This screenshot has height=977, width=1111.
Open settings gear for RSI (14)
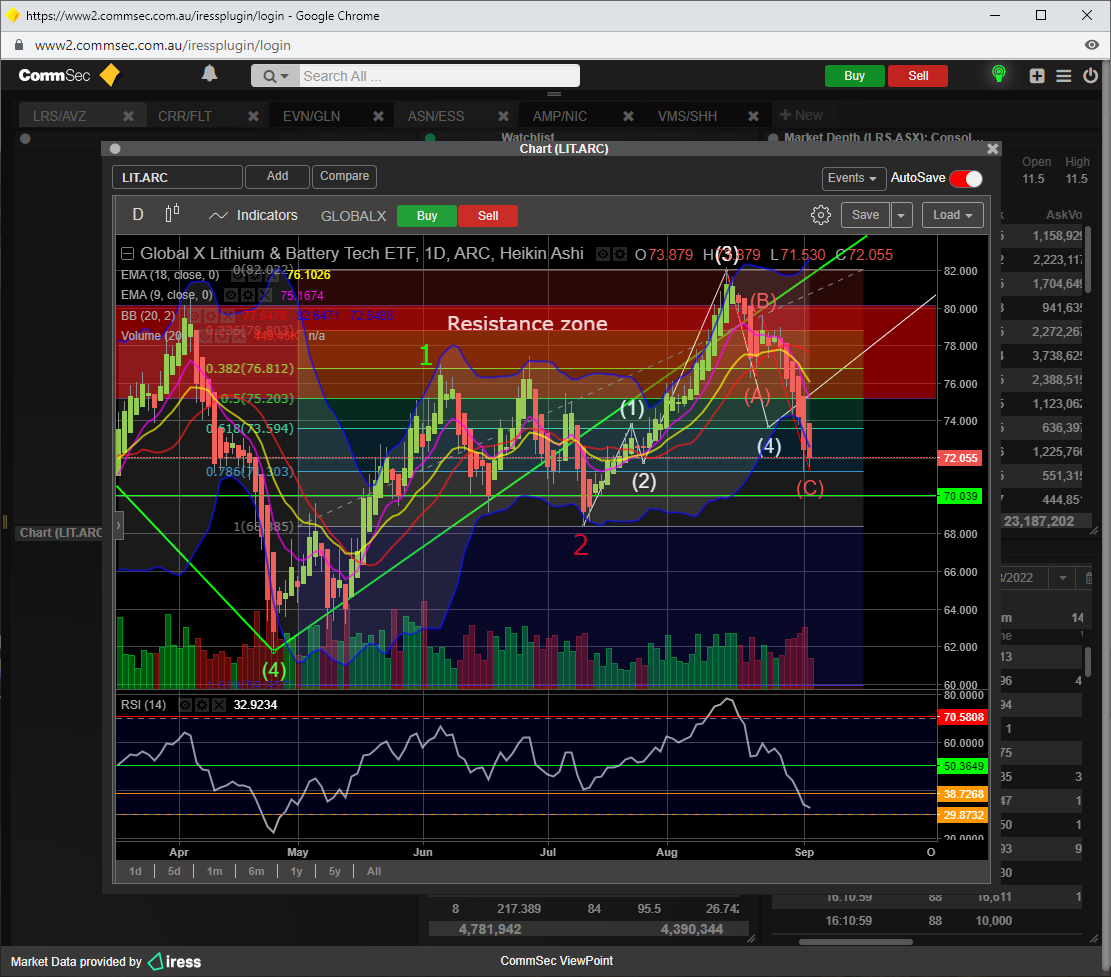(x=202, y=705)
